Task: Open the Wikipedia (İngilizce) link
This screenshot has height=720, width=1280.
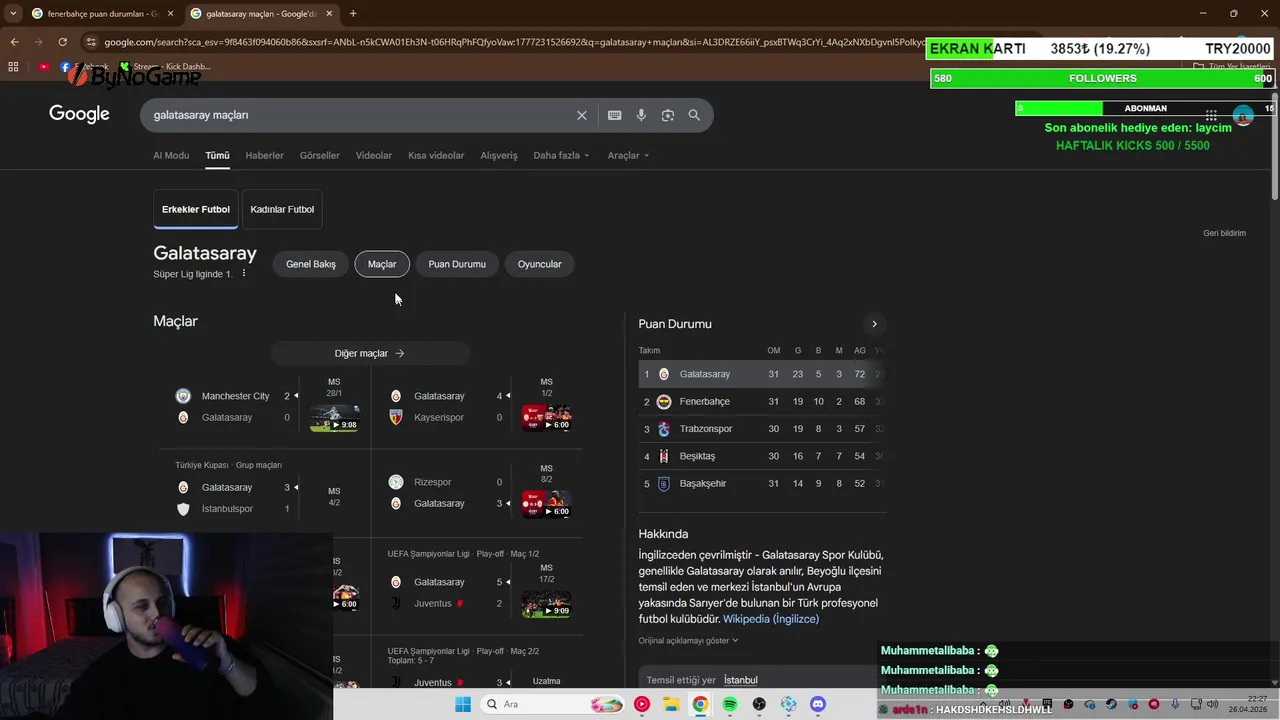Action: (771, 619)
